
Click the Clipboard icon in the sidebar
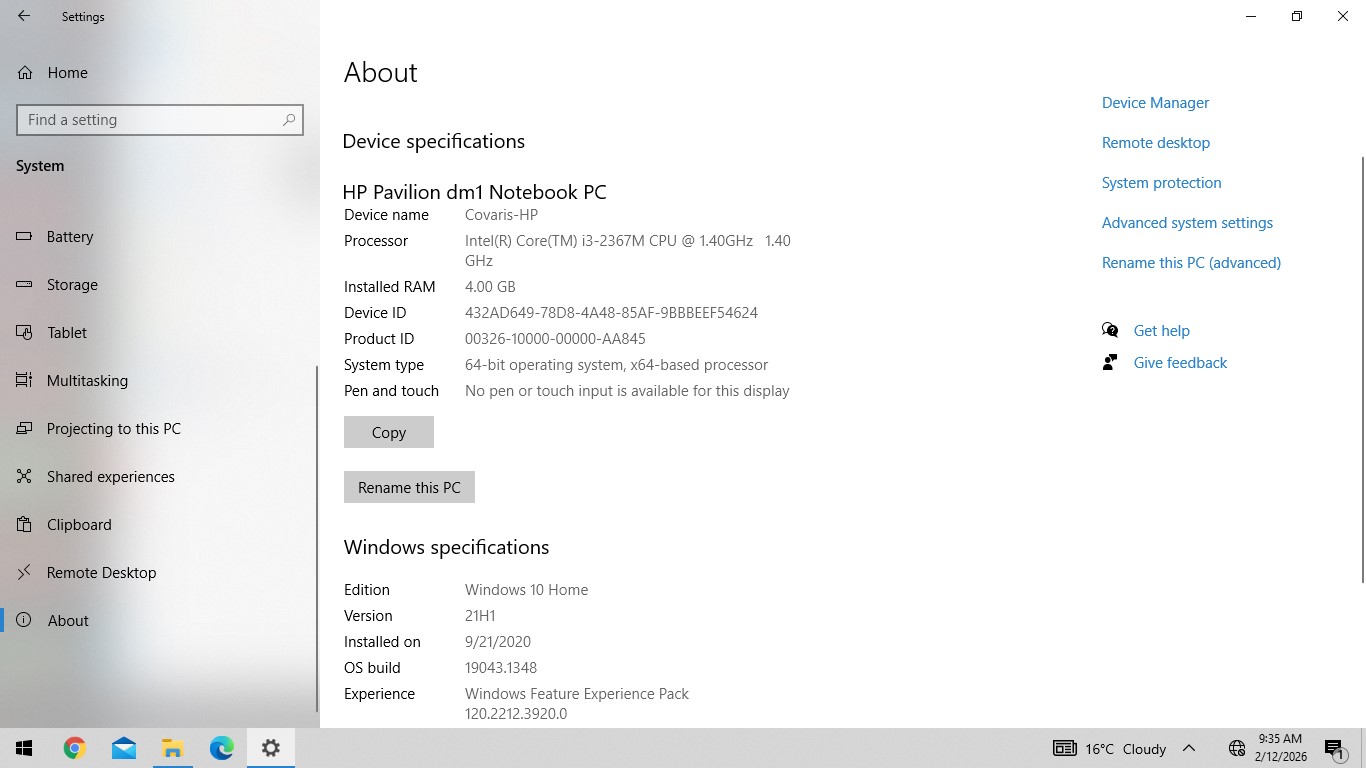25,525
